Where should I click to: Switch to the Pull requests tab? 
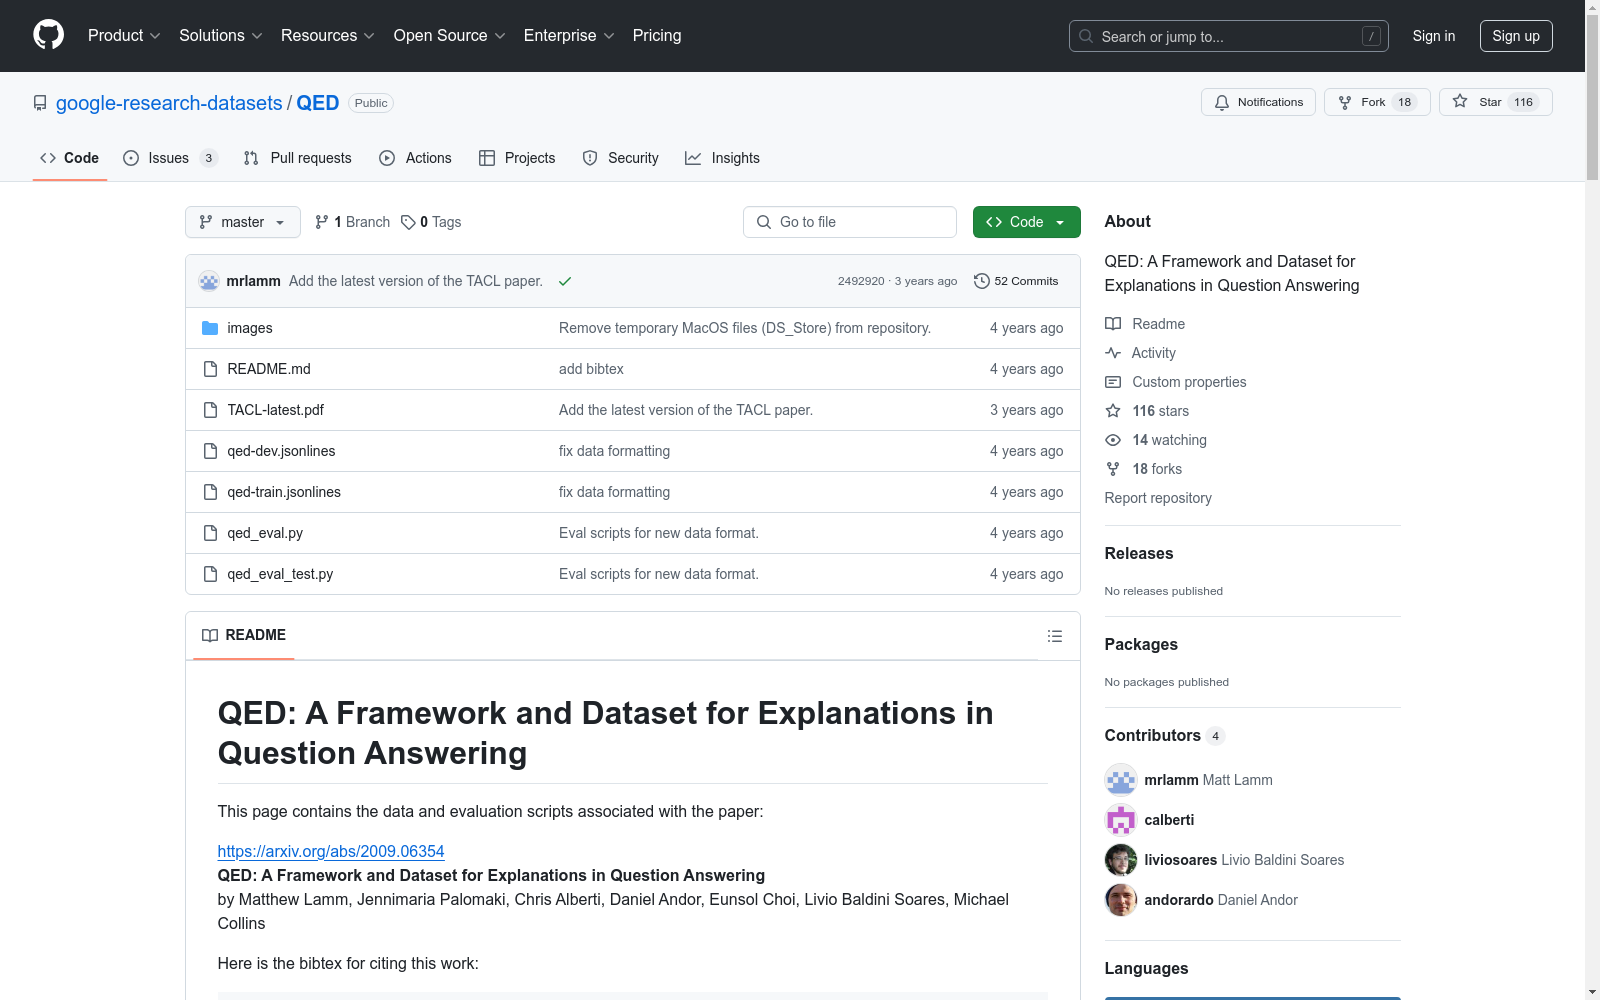click(x=298, y=158)
